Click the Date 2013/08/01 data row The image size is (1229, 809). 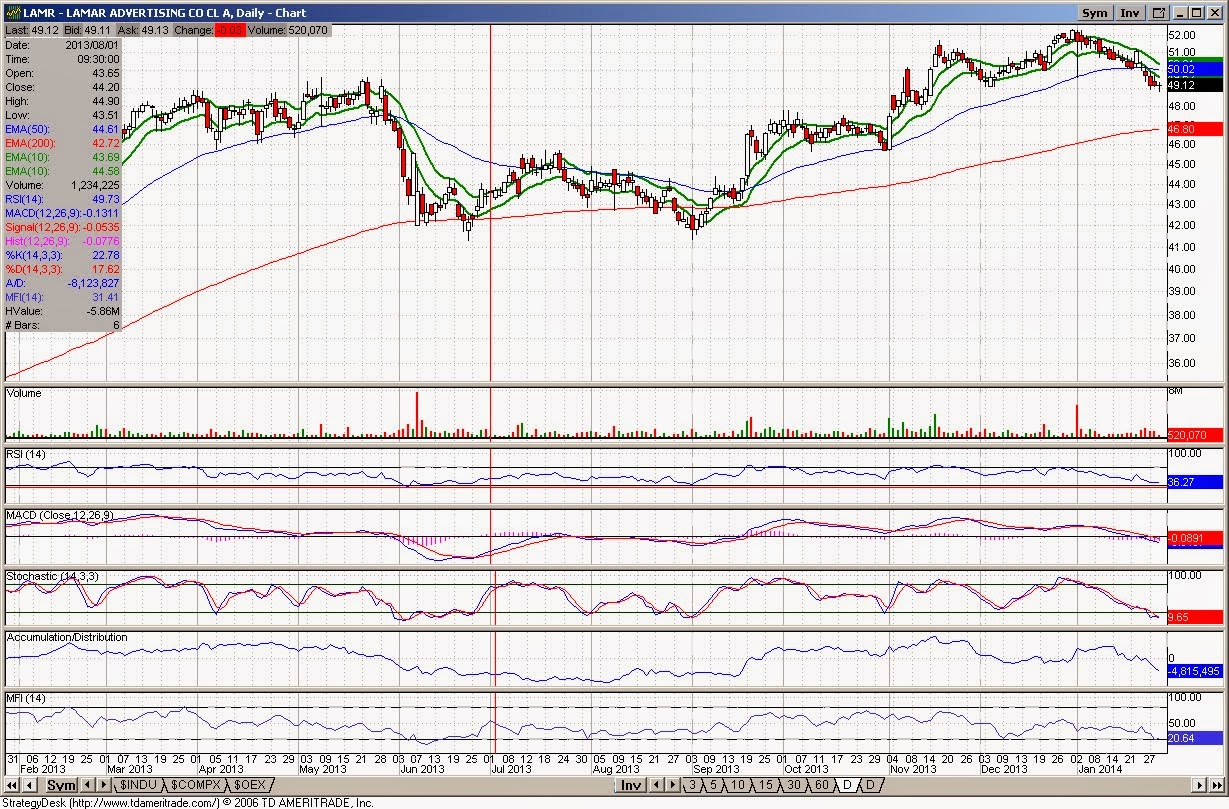[63, 45]
